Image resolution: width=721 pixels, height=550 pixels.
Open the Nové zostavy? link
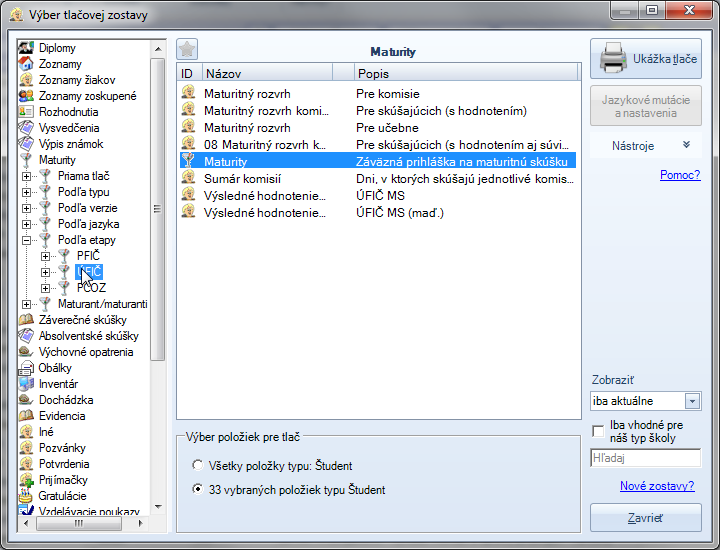(657, 486)
